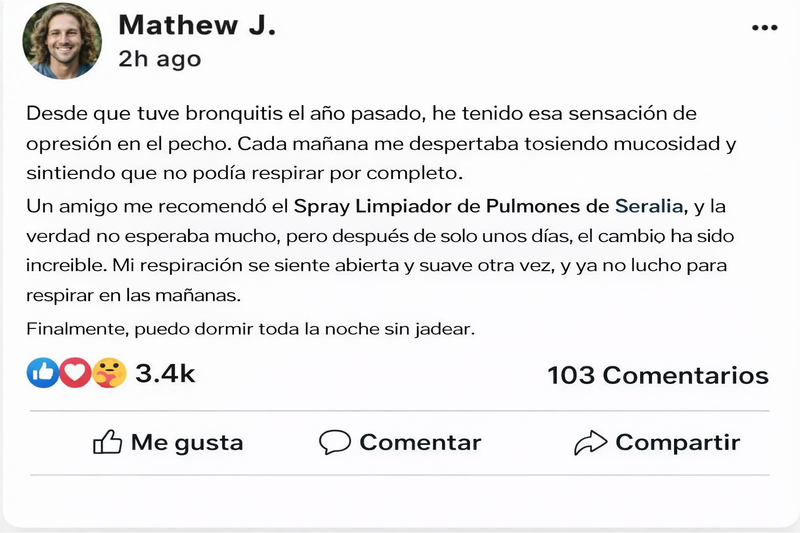Click the speech bubble icon beside Comentar
Image resolution: width=800 pixels, height=533 pixels.
(334, 442)
